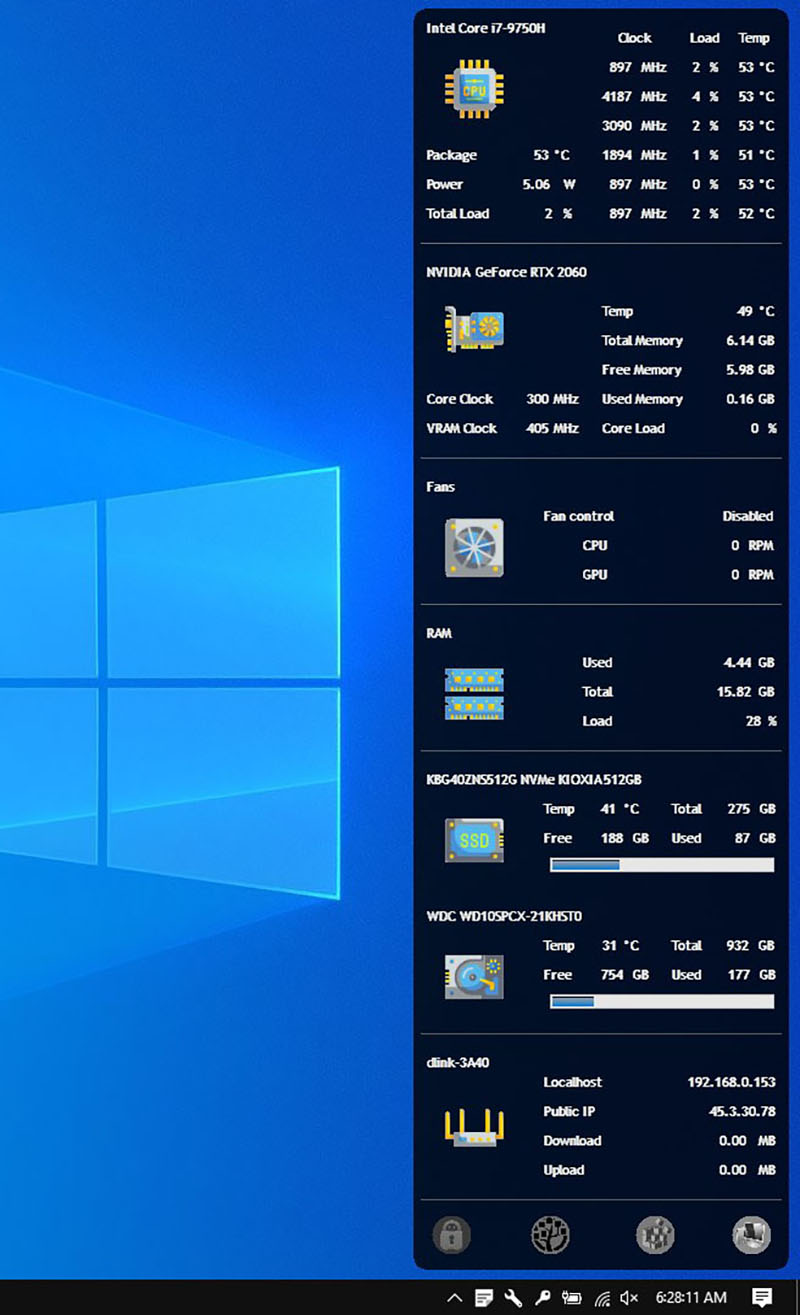This screenshot has height=1315, width=800.
Task: Open the computer monitor shortcut in dock
Action: pos(751,1235)
